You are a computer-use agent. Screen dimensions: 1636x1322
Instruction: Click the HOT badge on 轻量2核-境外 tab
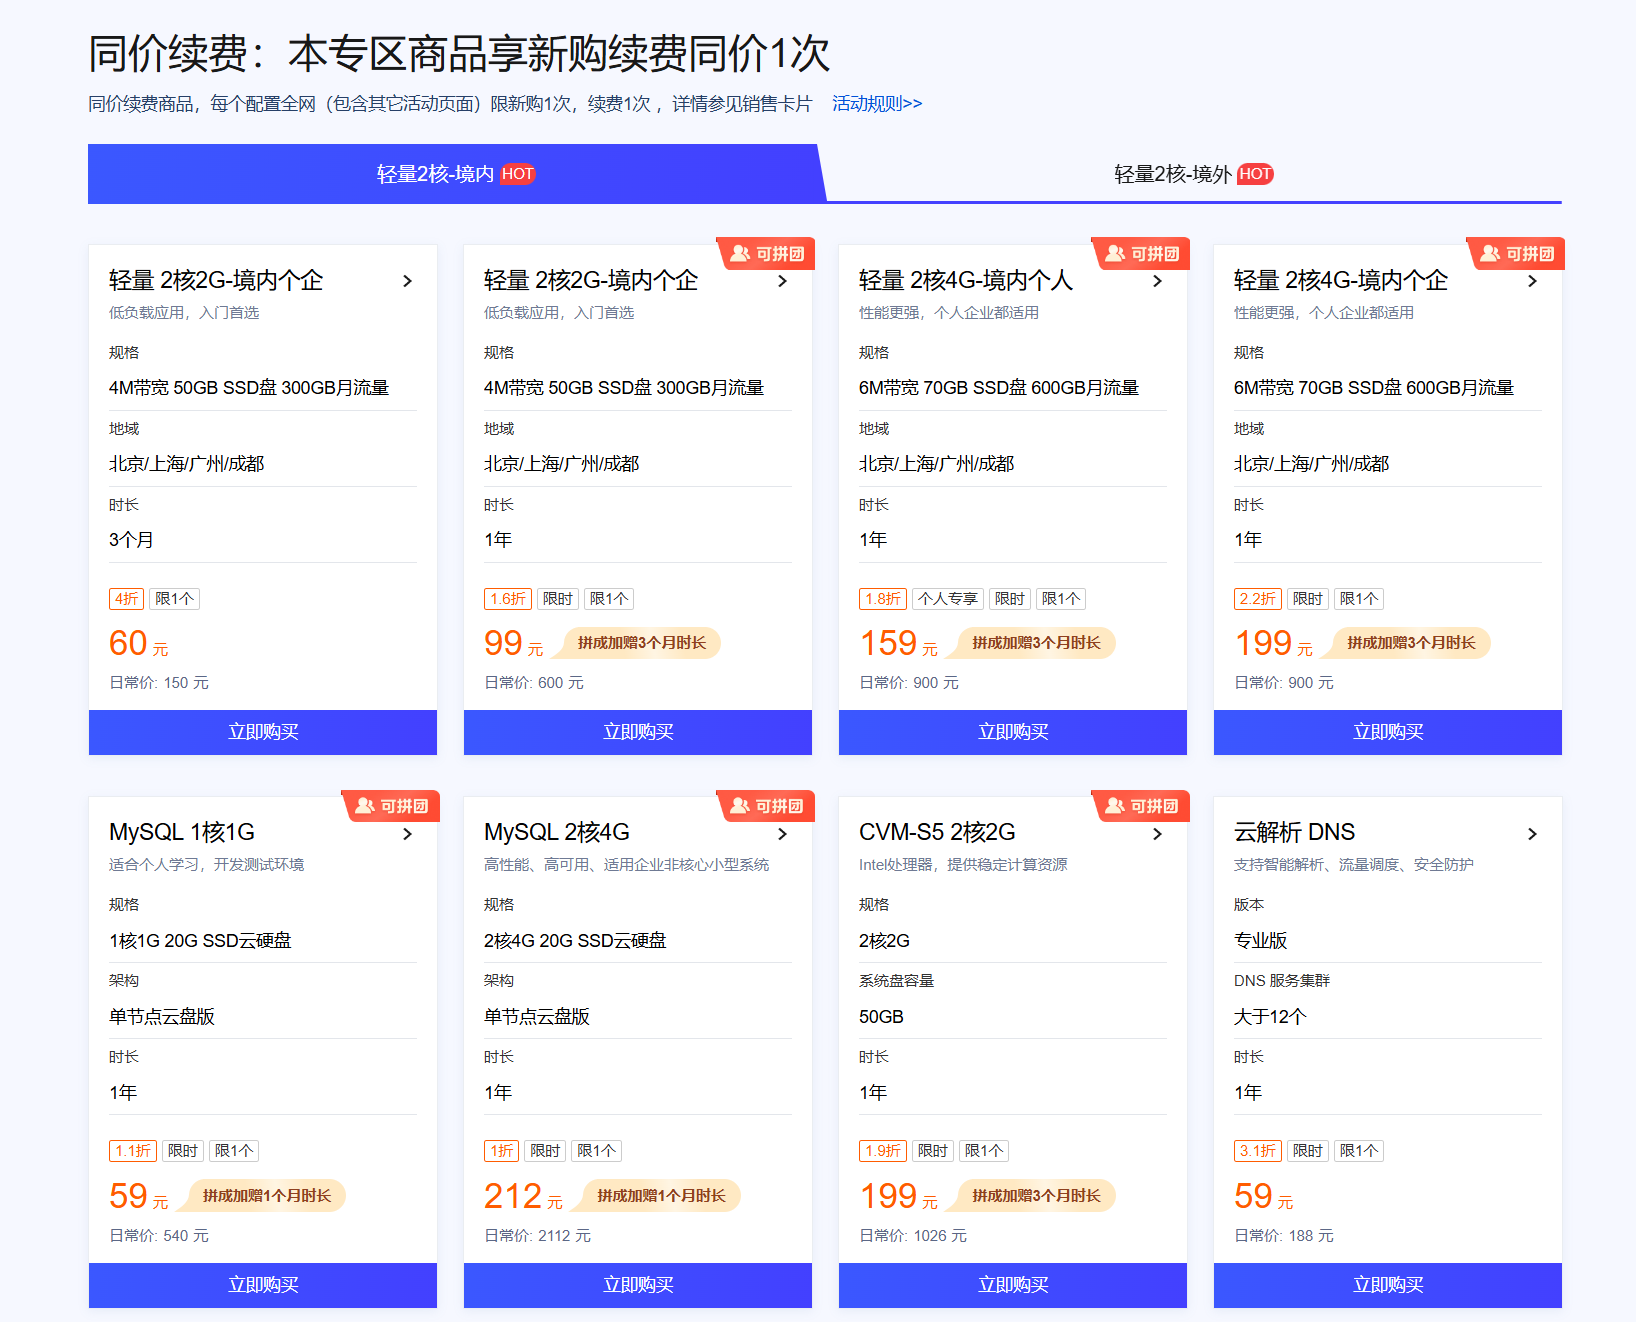coord(1255,174)
